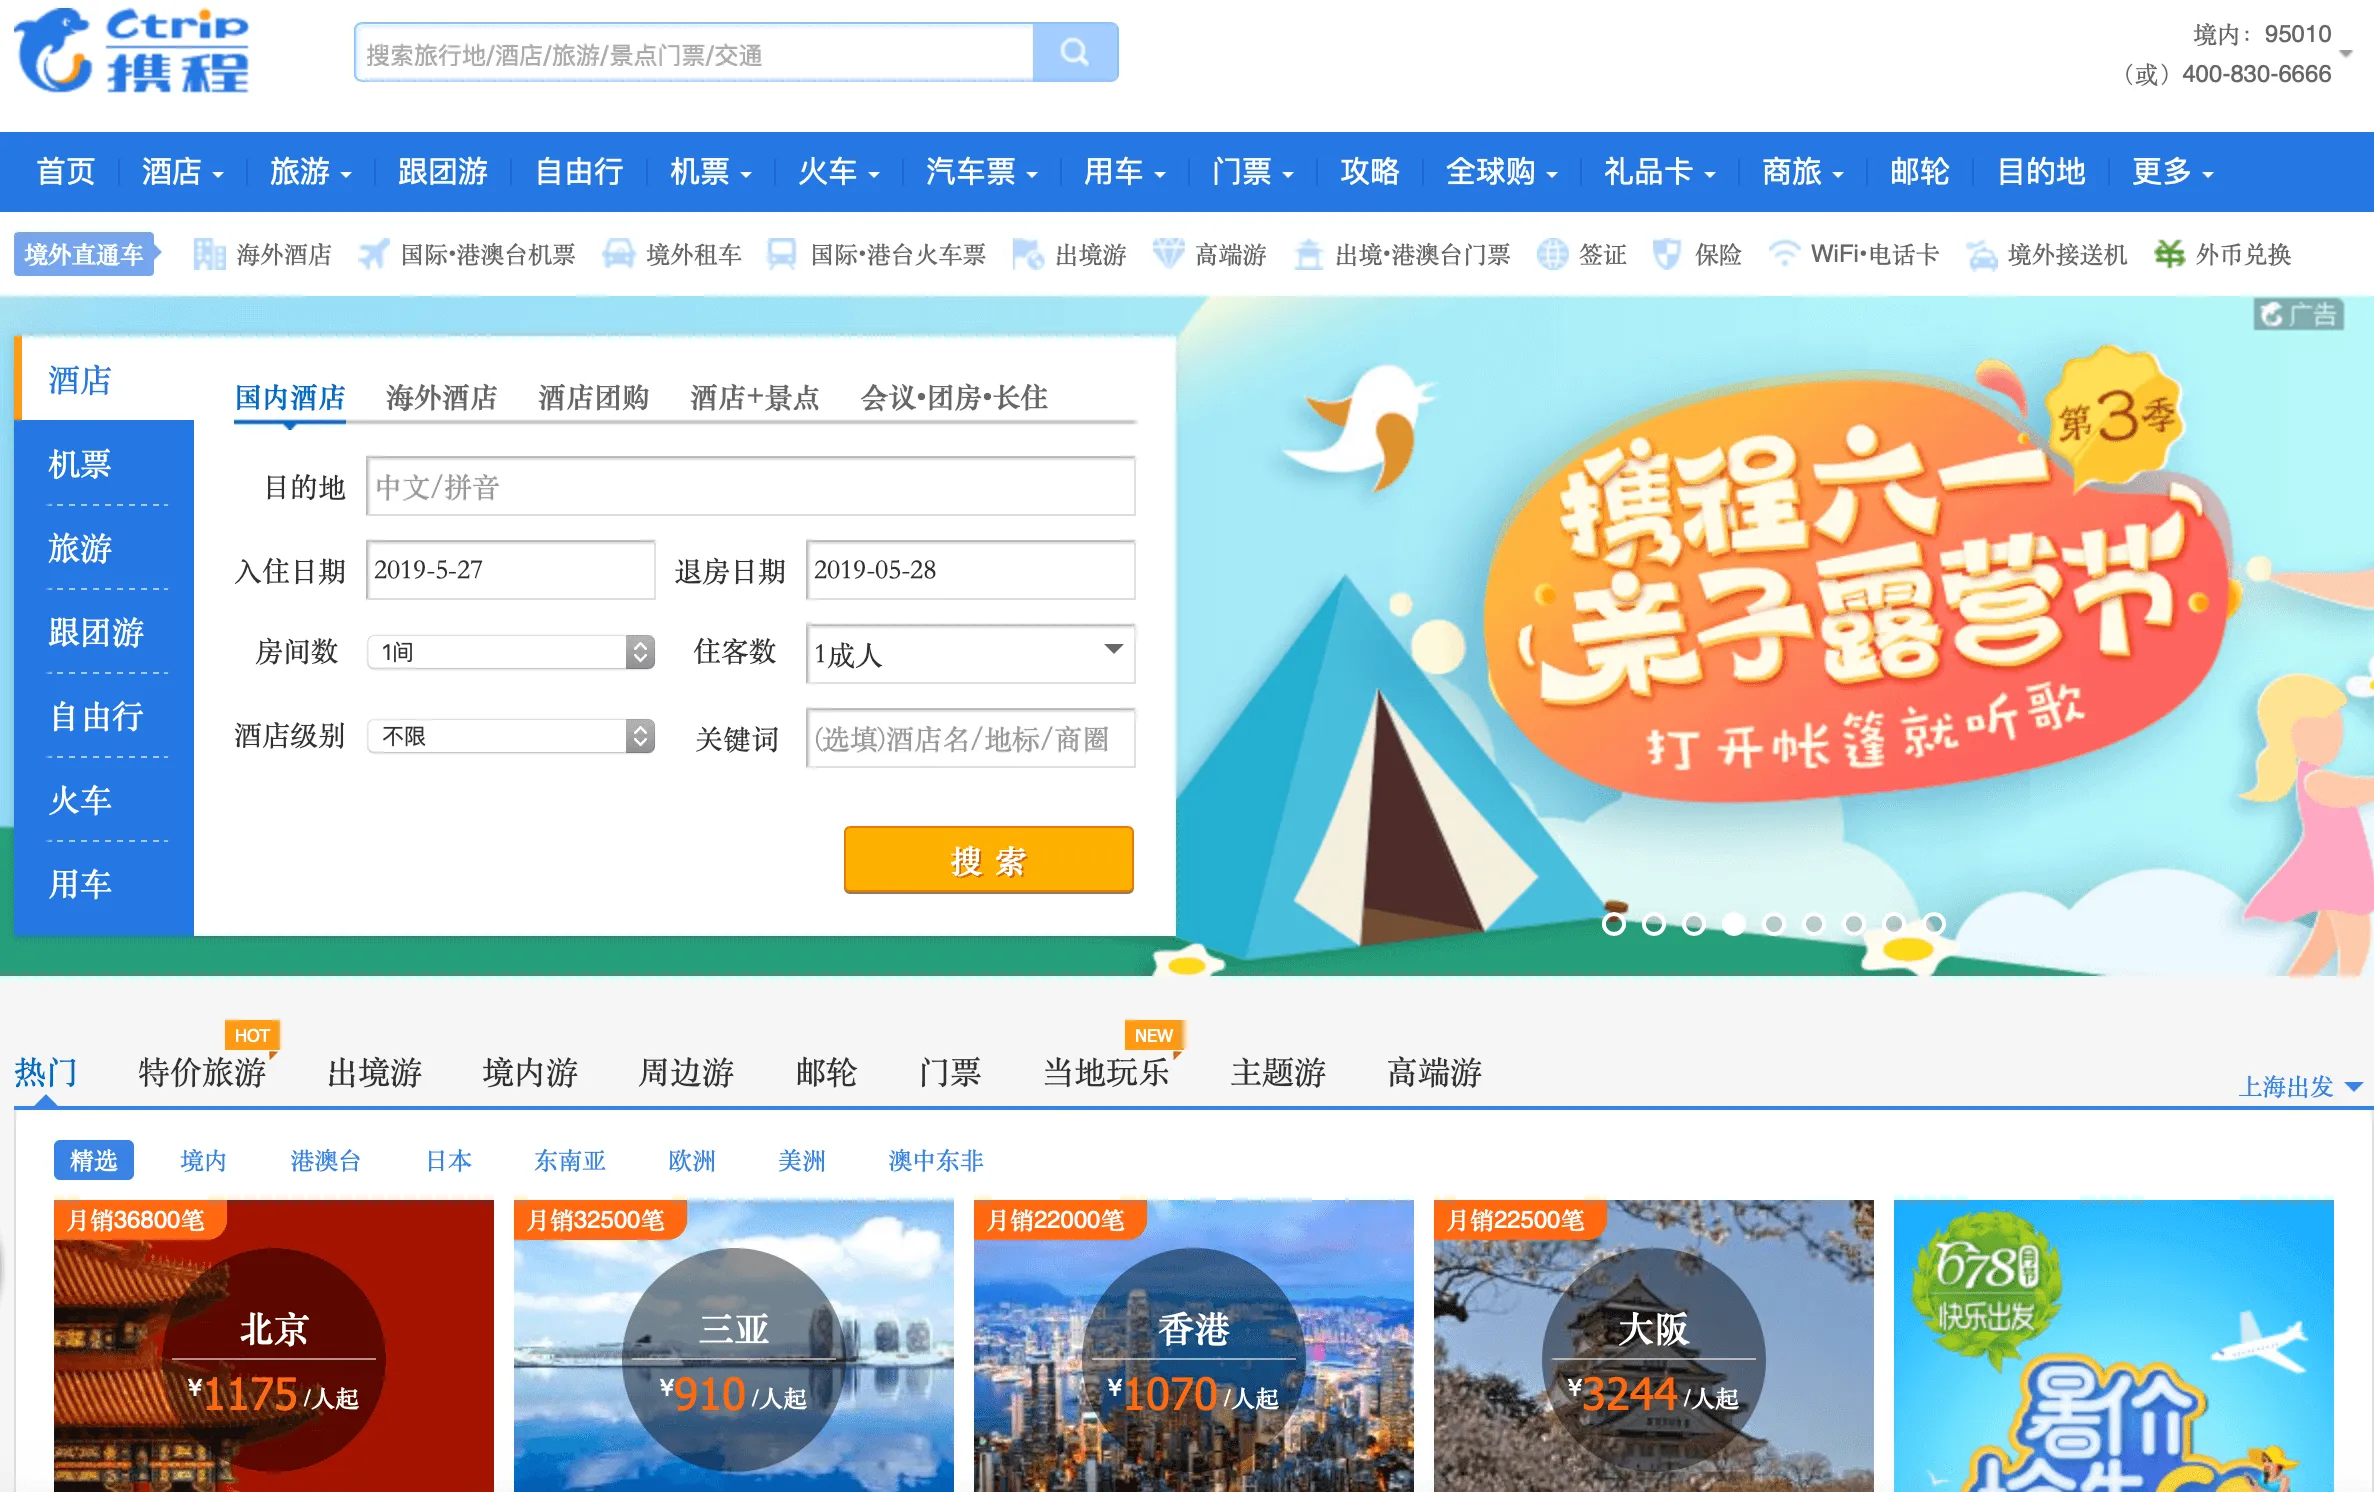Click the 出境游 flag icon
Viewport: 2374px width, 1492px height.
coord(1028,255)
